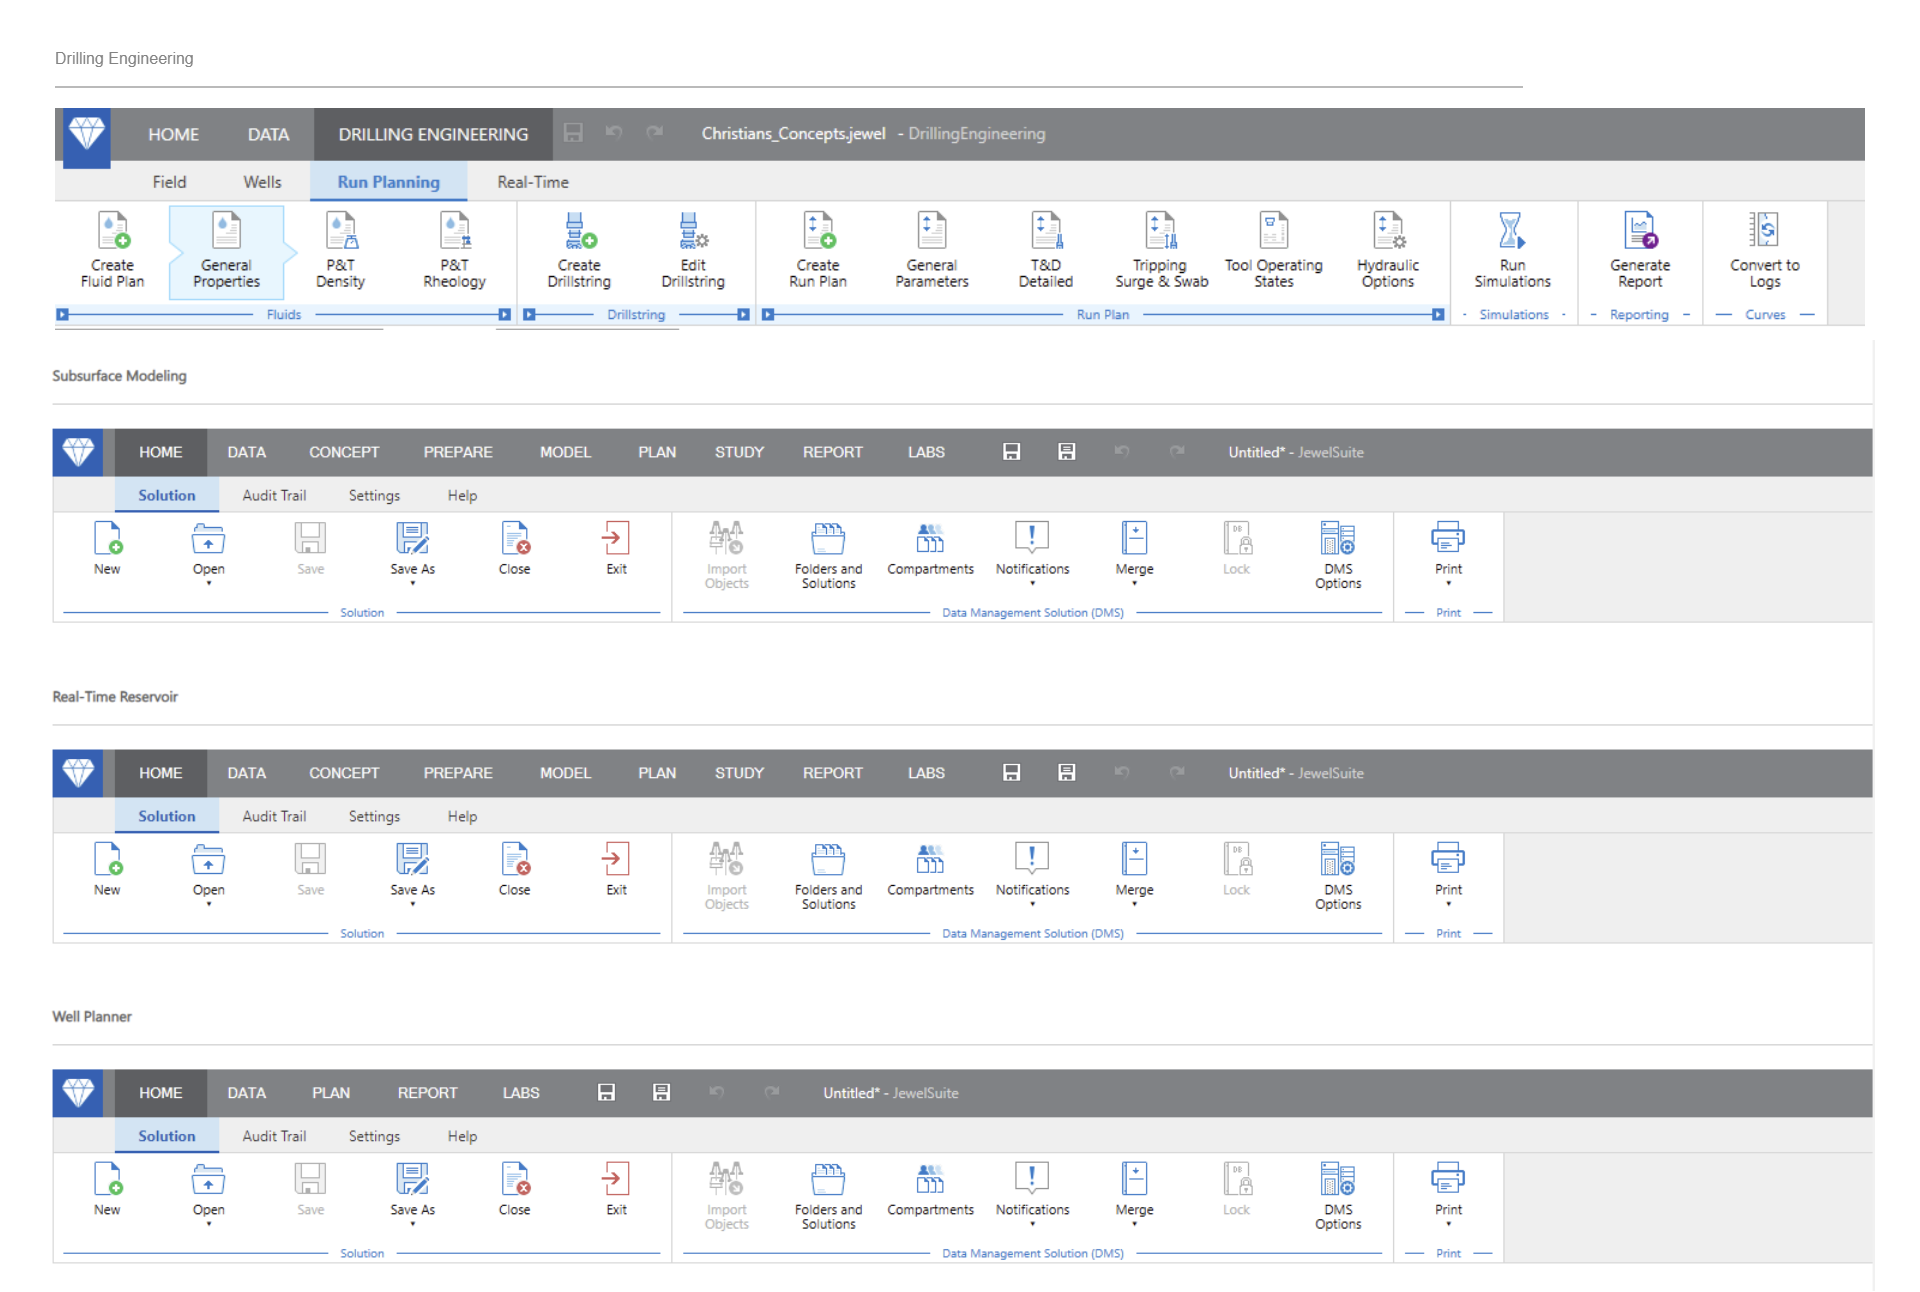Viewport: 1920px width, 1292px height.
Task: Open REPORT tab in Well Planner bar
Action: (x=427, y=1093)
